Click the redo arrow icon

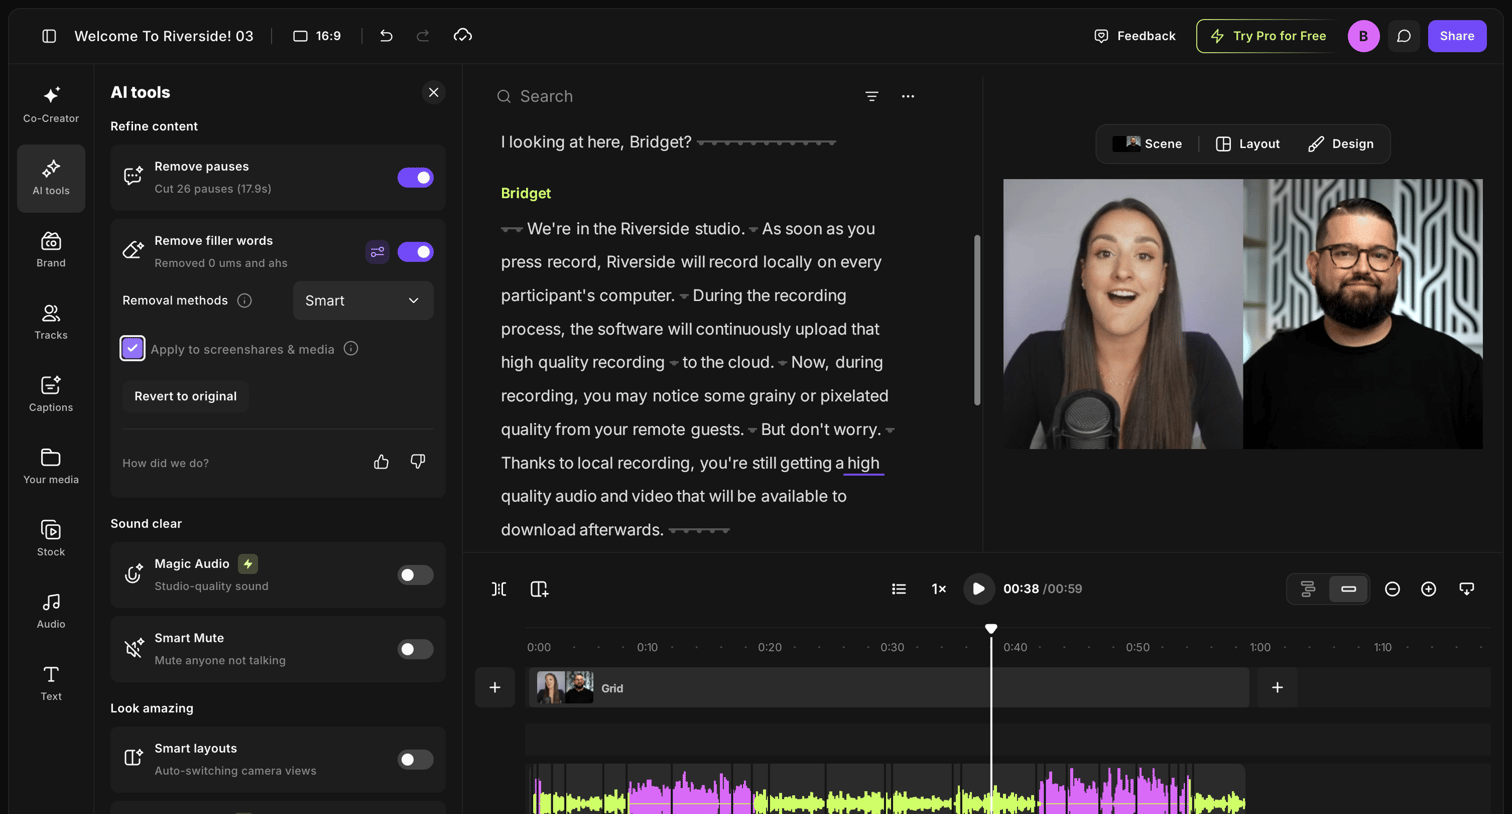click(423, 36)
